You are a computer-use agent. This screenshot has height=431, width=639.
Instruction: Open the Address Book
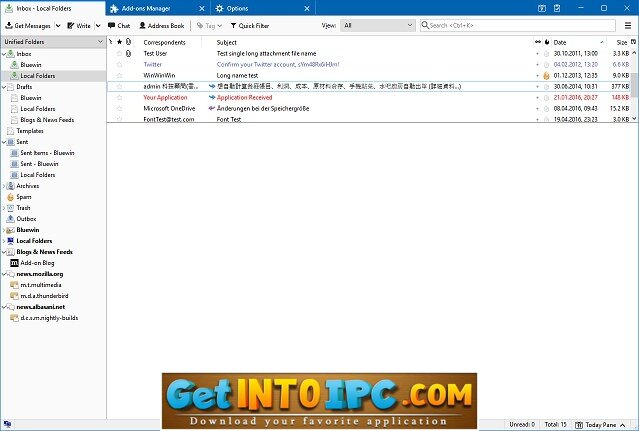(162, 26)
